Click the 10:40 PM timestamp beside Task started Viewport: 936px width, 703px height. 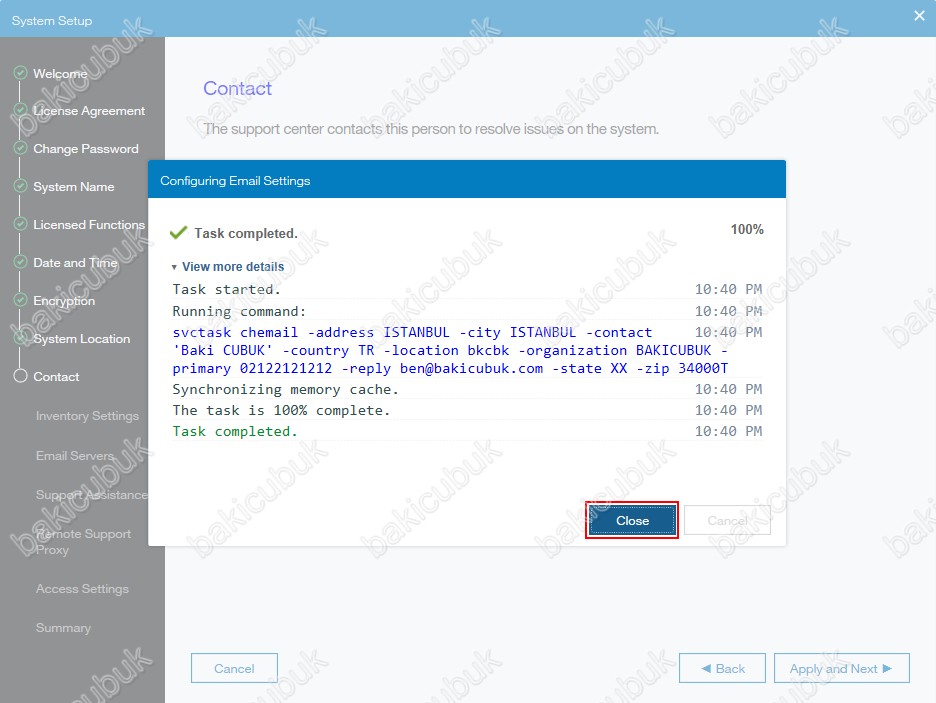728,289
